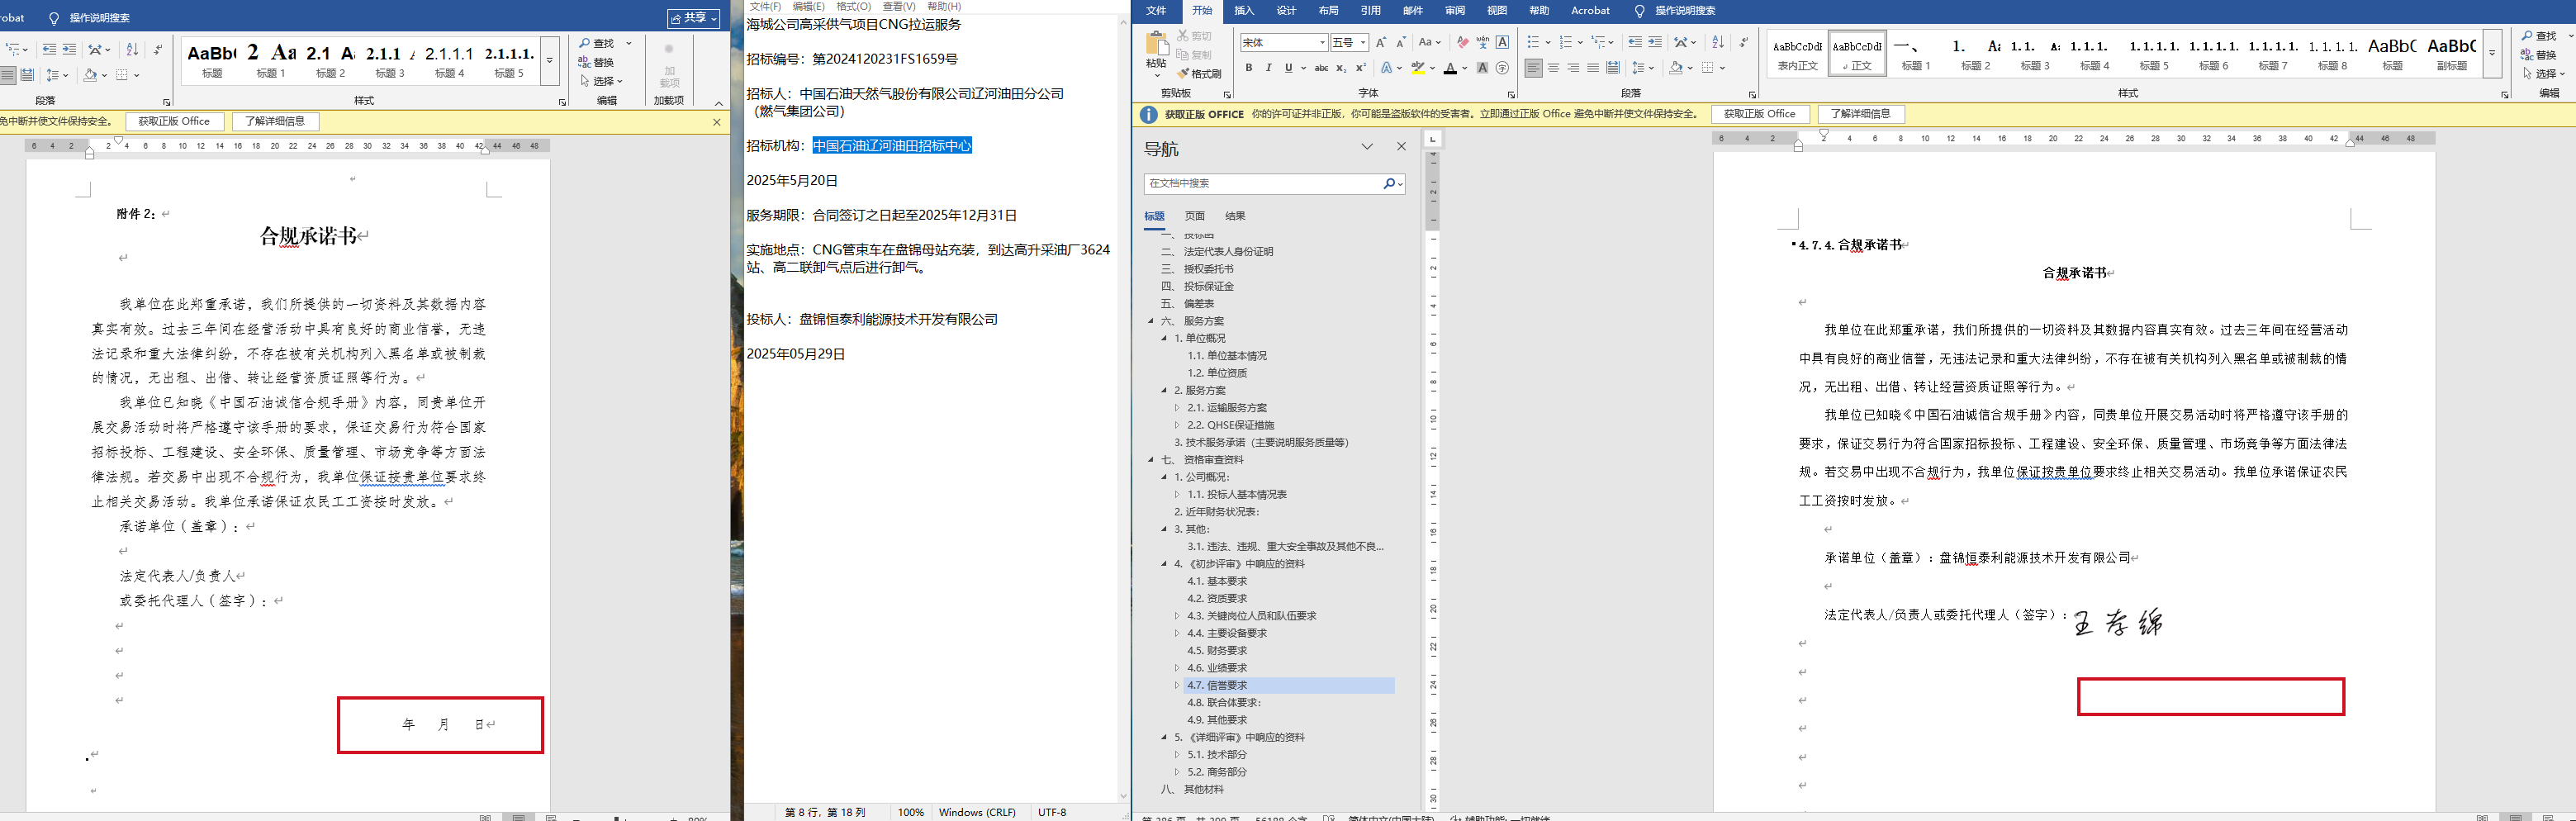Click 了解详细信息 in right Word window

pyautogui.click(x=1860, y=114)
